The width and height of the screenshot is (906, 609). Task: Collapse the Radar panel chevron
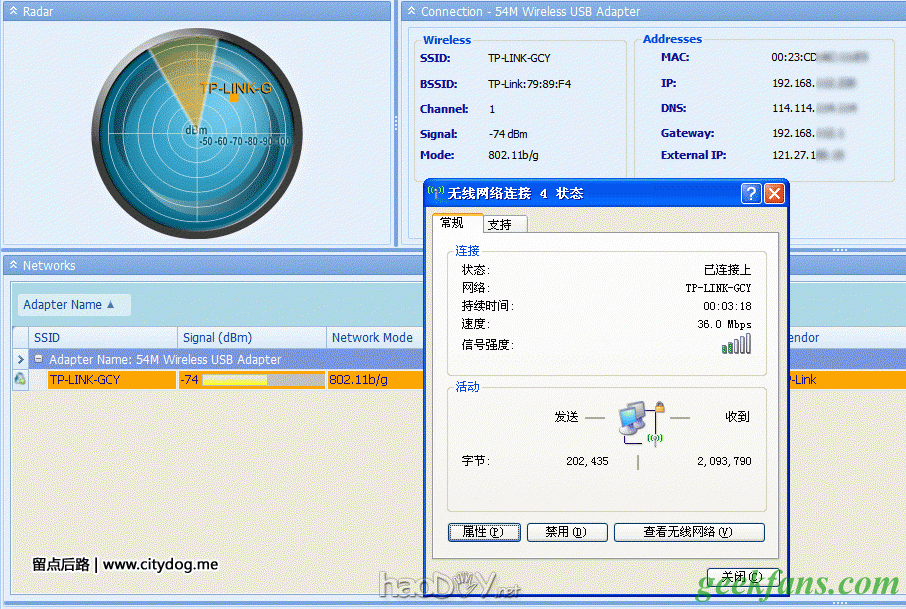pyautogui.click(x=11, y=12)
